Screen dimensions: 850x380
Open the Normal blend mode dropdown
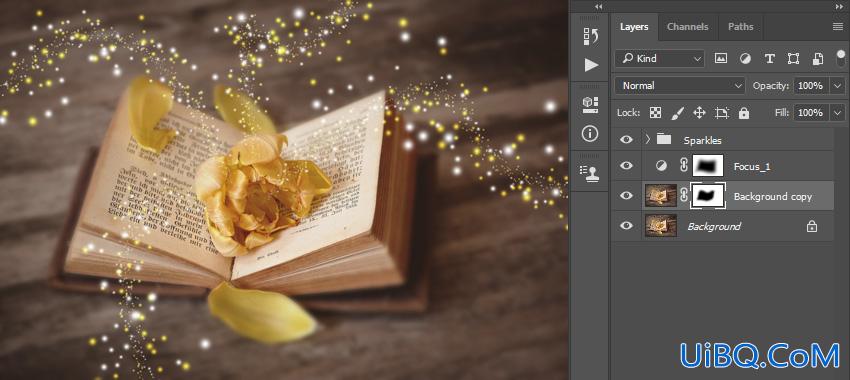(680, 86)
